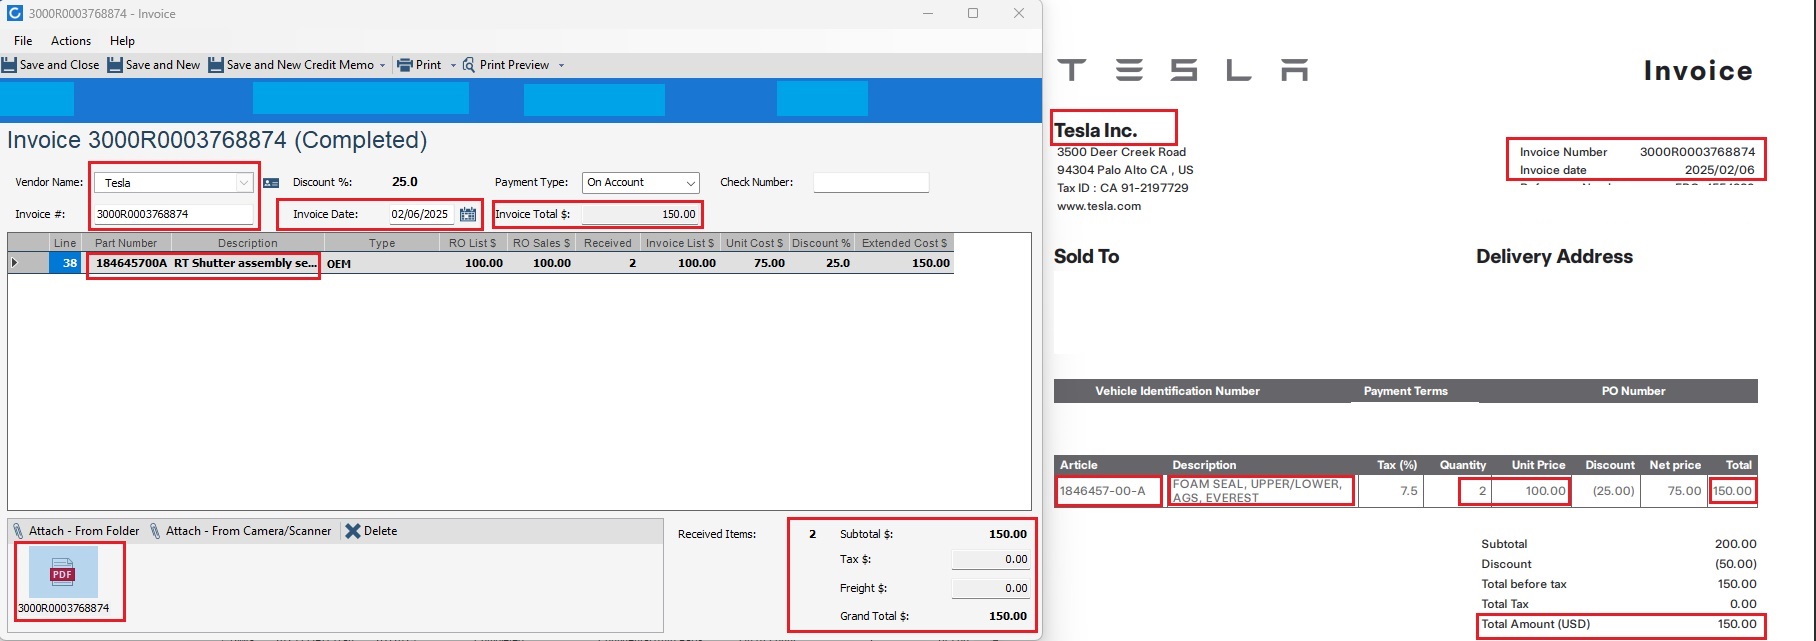Click the Part Number column header

[x=126, y=243]
